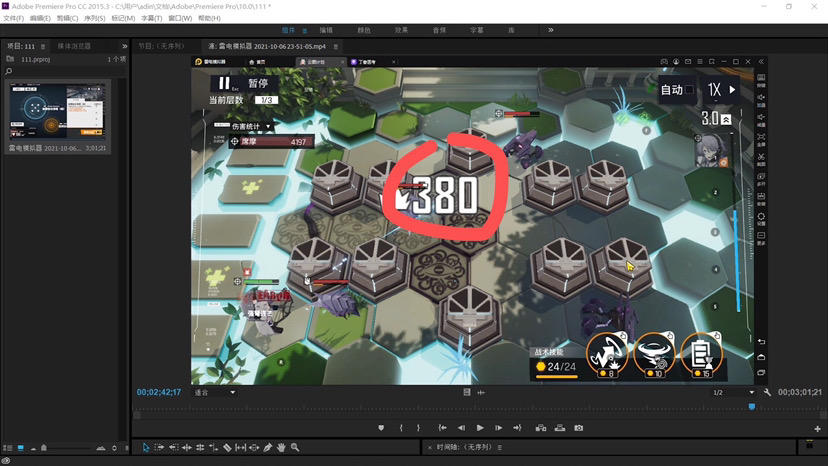Add a marker with the marker button

pos(381,428)
